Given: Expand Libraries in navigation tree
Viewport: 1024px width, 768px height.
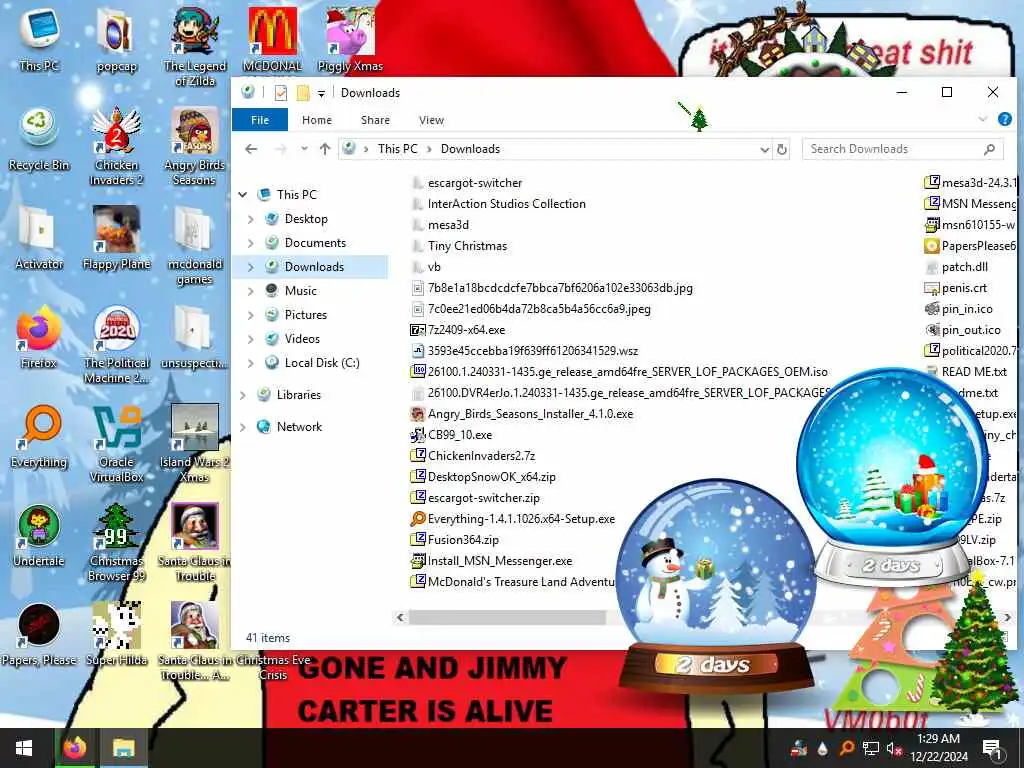Looking at the screenshot, I should pyautogui.click(x=243, y=395).
